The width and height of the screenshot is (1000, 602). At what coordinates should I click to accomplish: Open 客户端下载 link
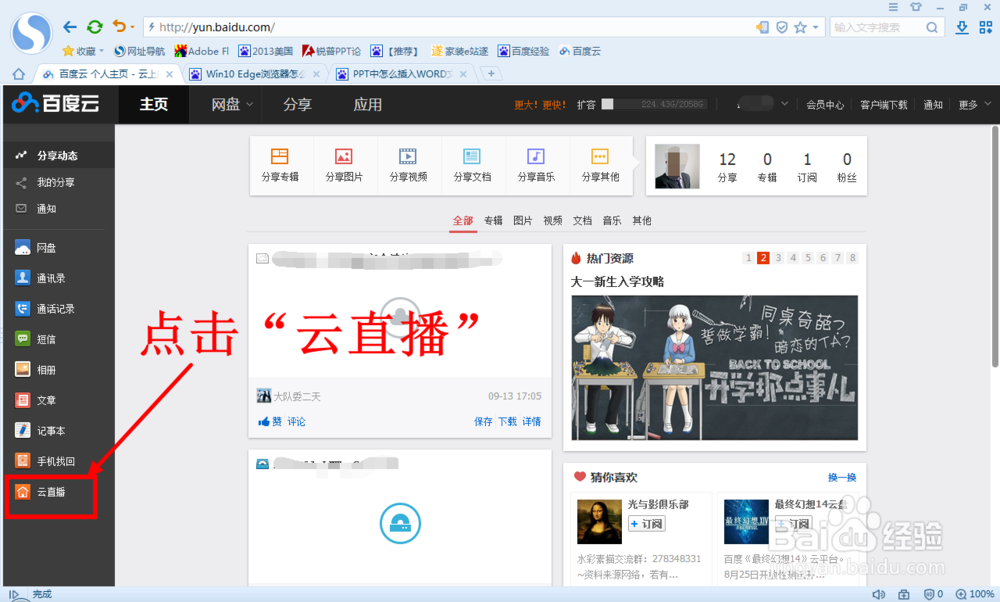coord(883,105)
